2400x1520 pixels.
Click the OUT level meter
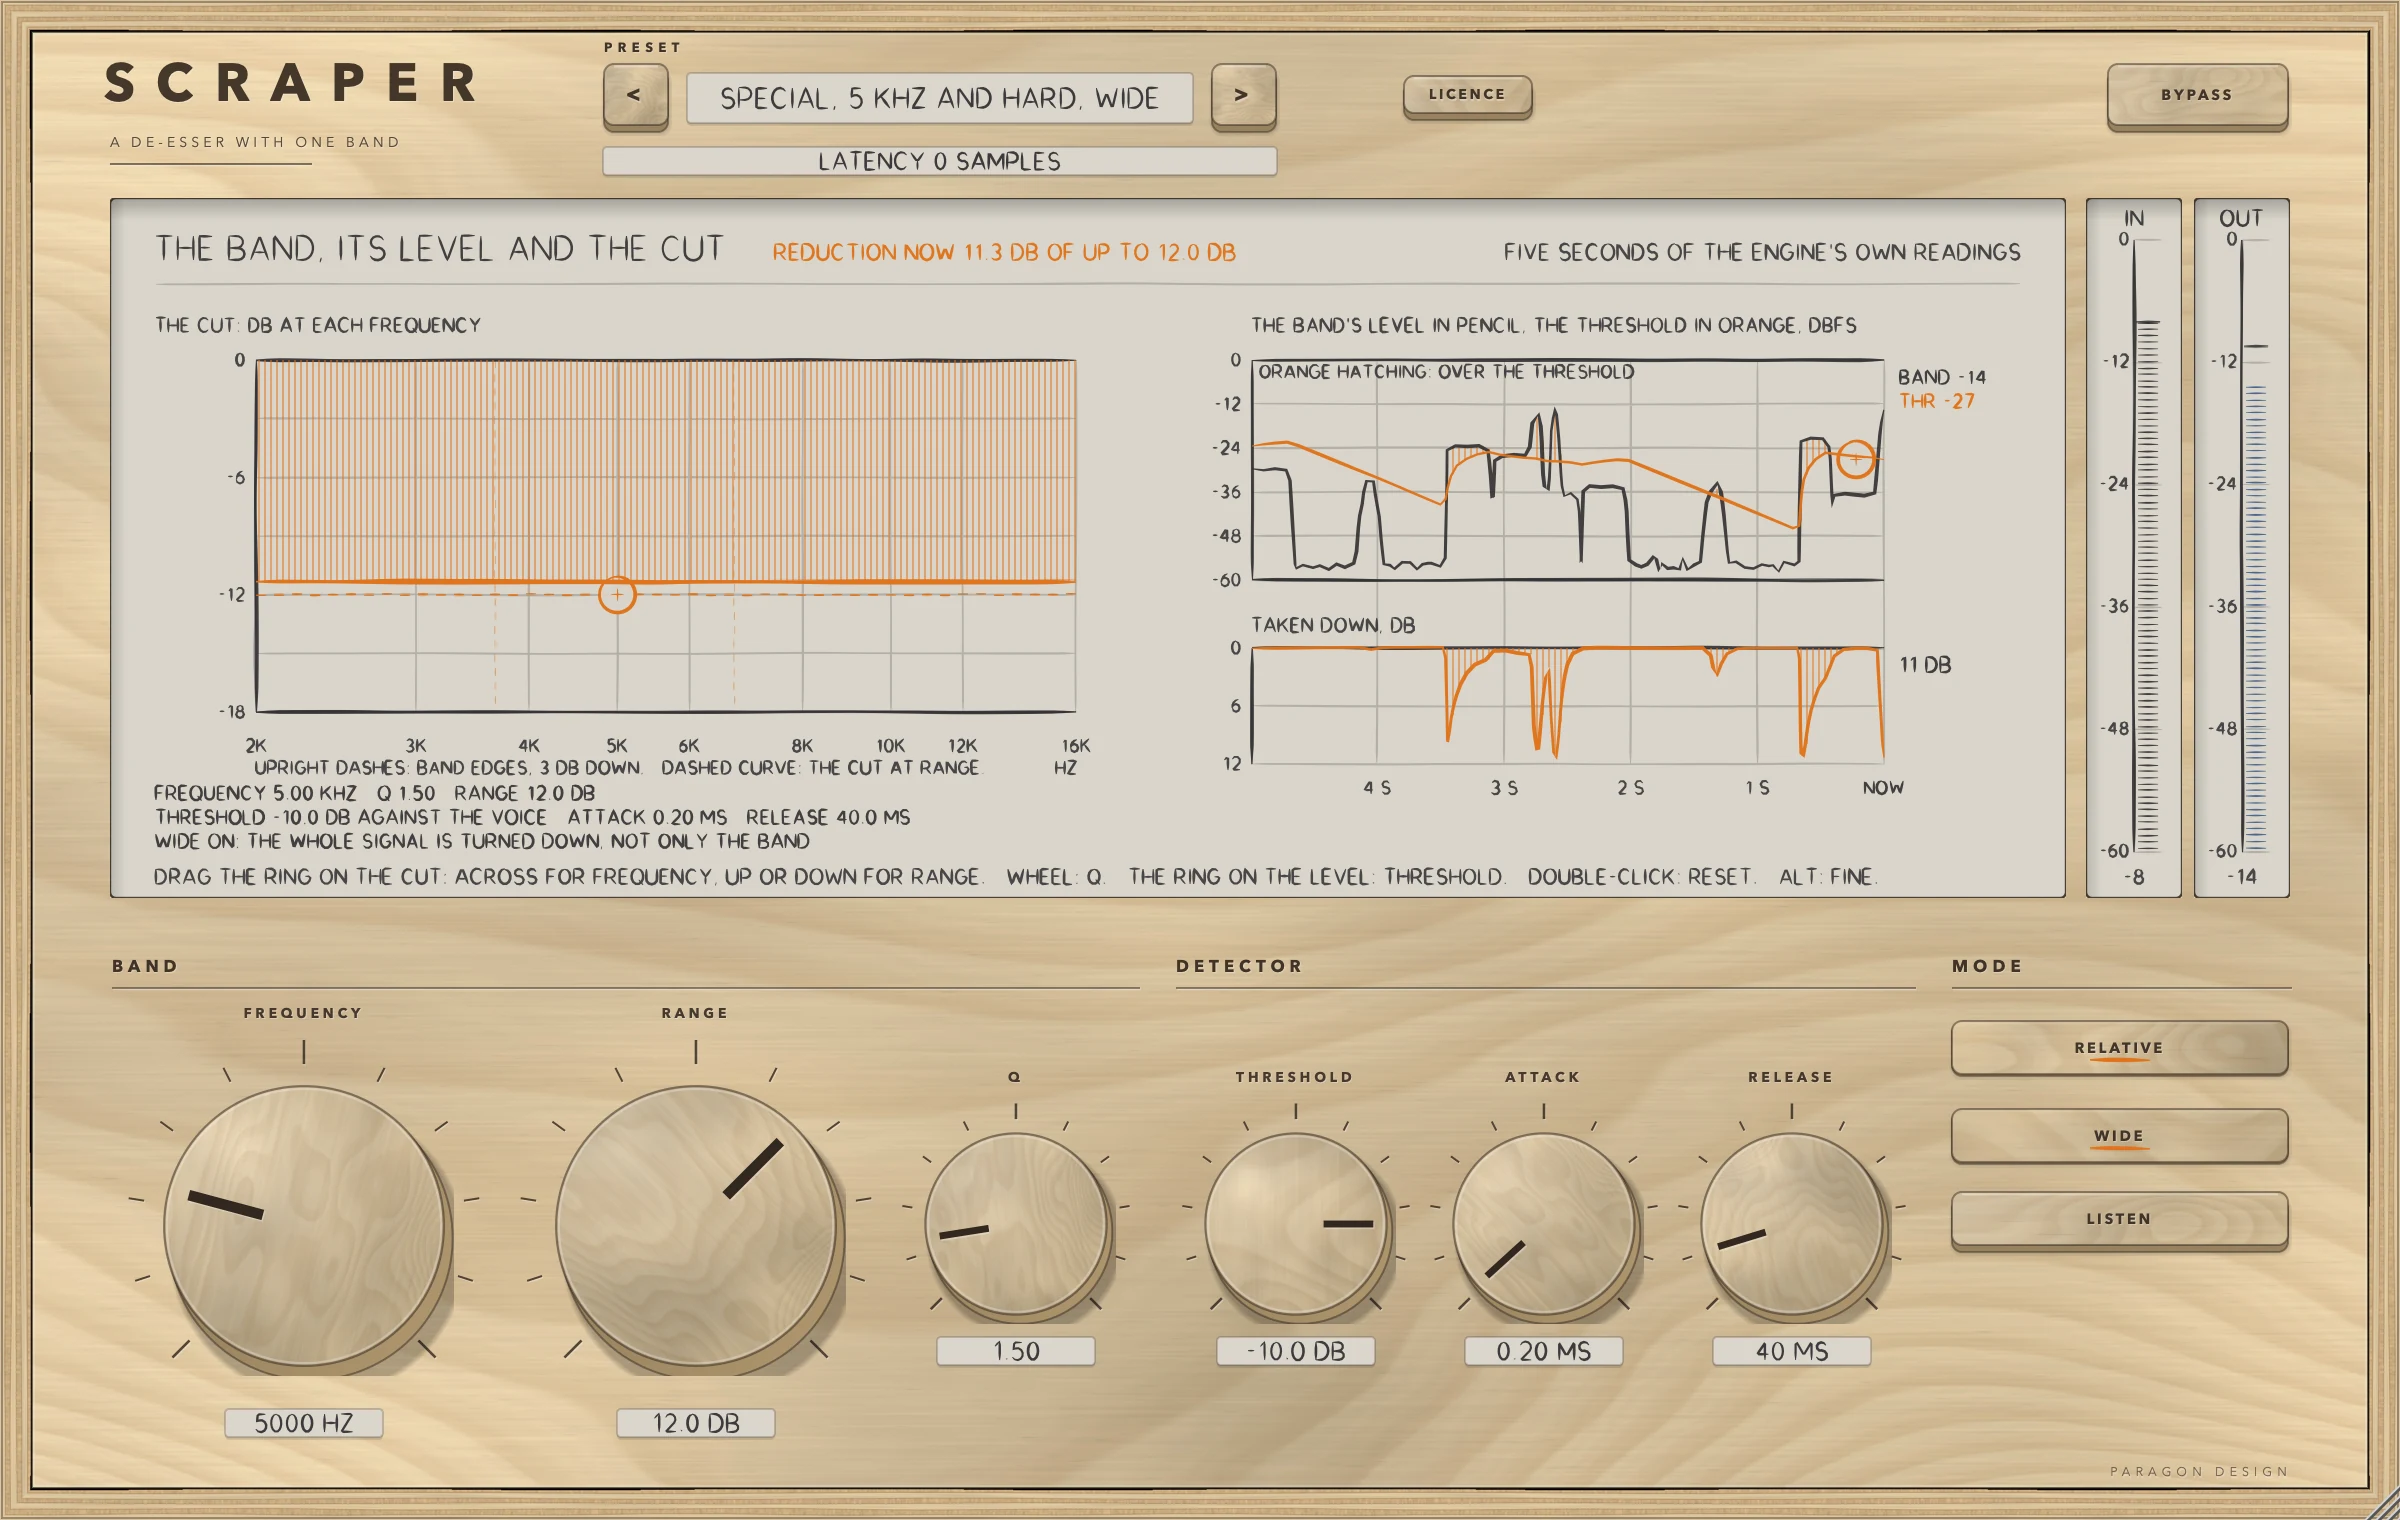click(2242, 547)
